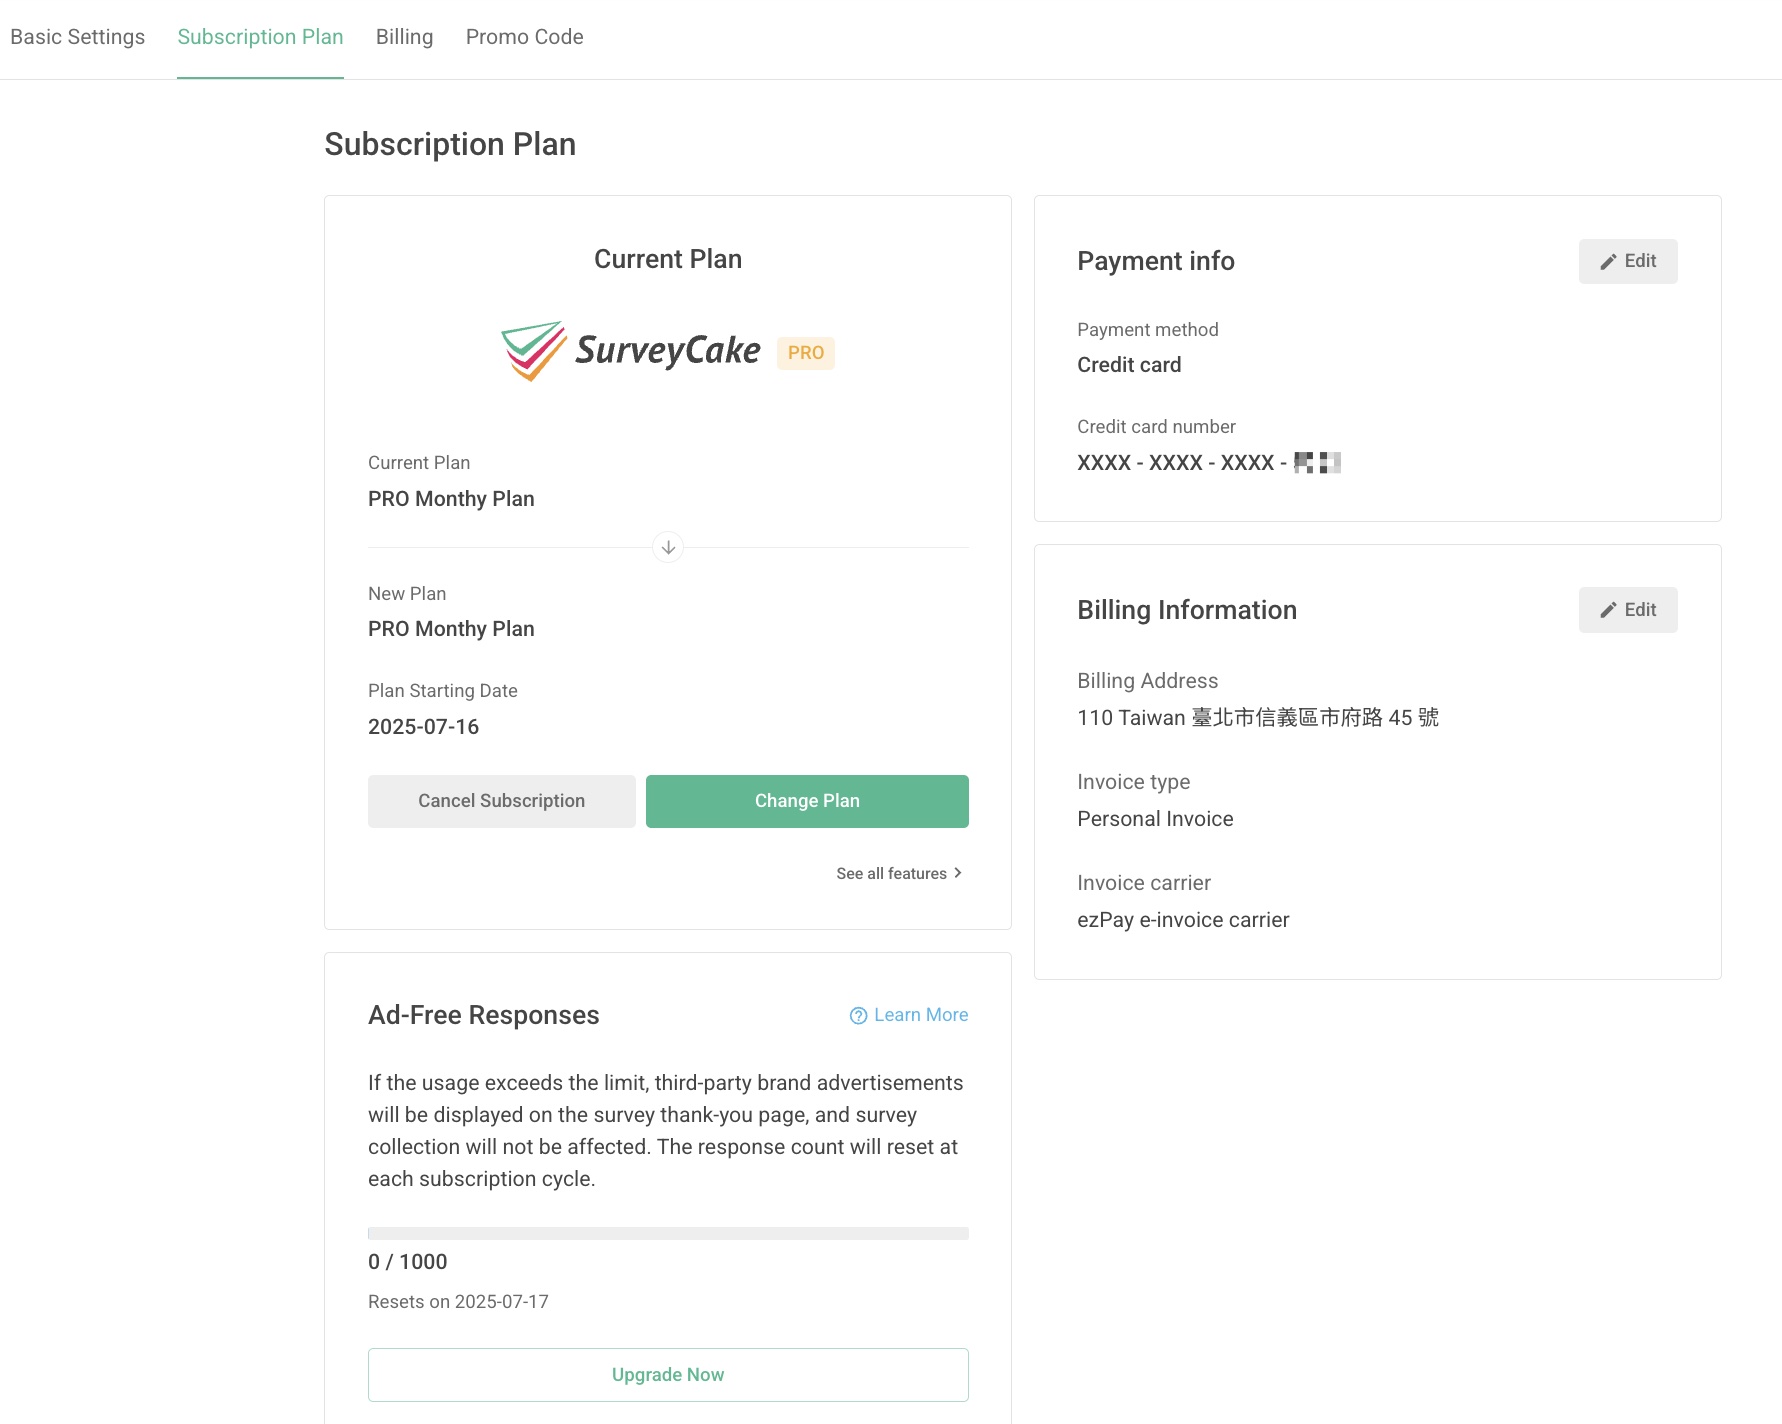The image size is (1782, 1424).
Task: Expand the See all features chevron
Action: [957, 872]
